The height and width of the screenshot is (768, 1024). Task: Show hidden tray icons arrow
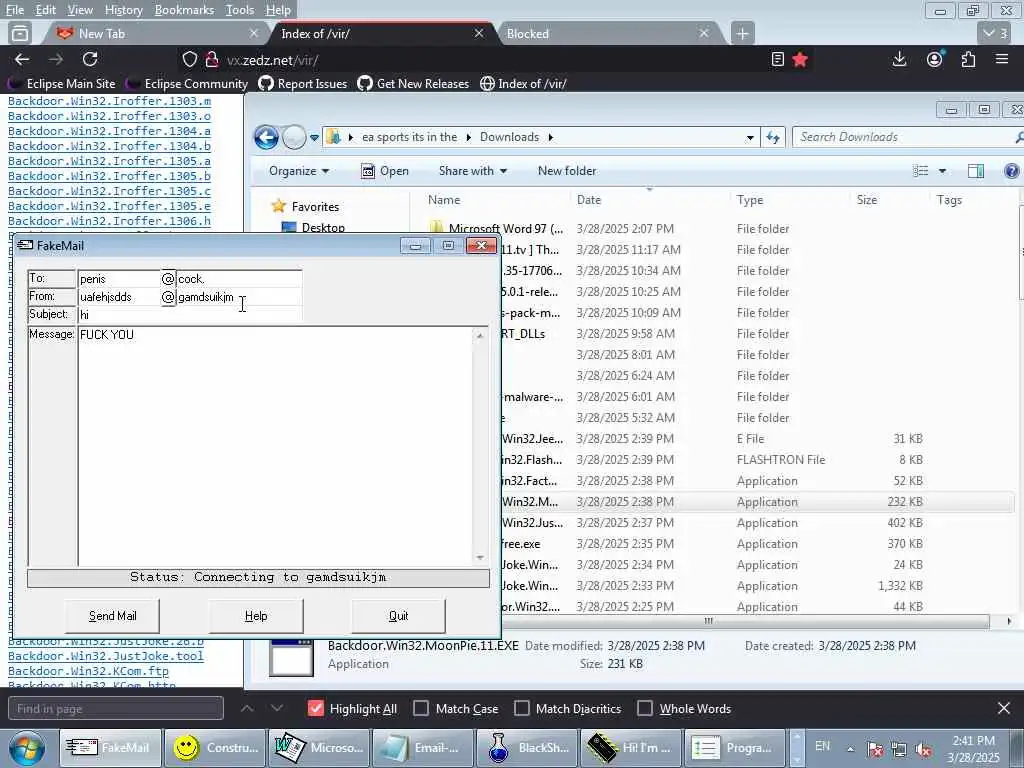pyautogui.click(x=850, y=749)
